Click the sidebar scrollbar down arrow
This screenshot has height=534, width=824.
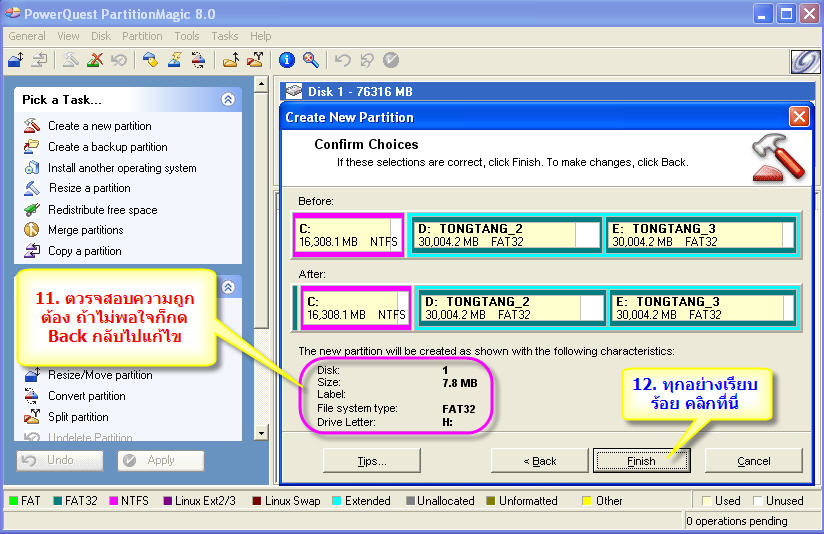point(261,433)
